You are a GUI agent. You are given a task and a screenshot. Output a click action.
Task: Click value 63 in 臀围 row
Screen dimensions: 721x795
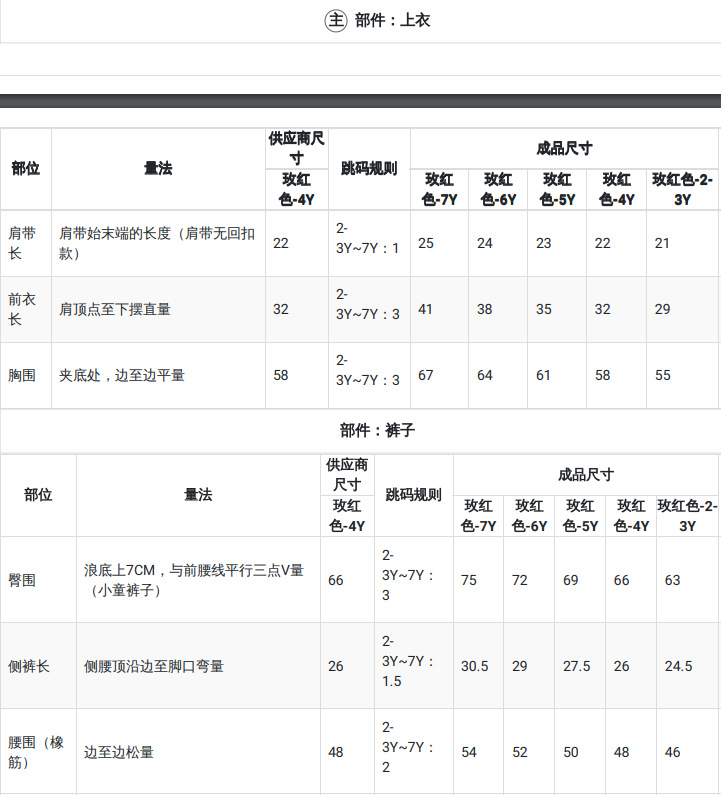coord(673,580)
